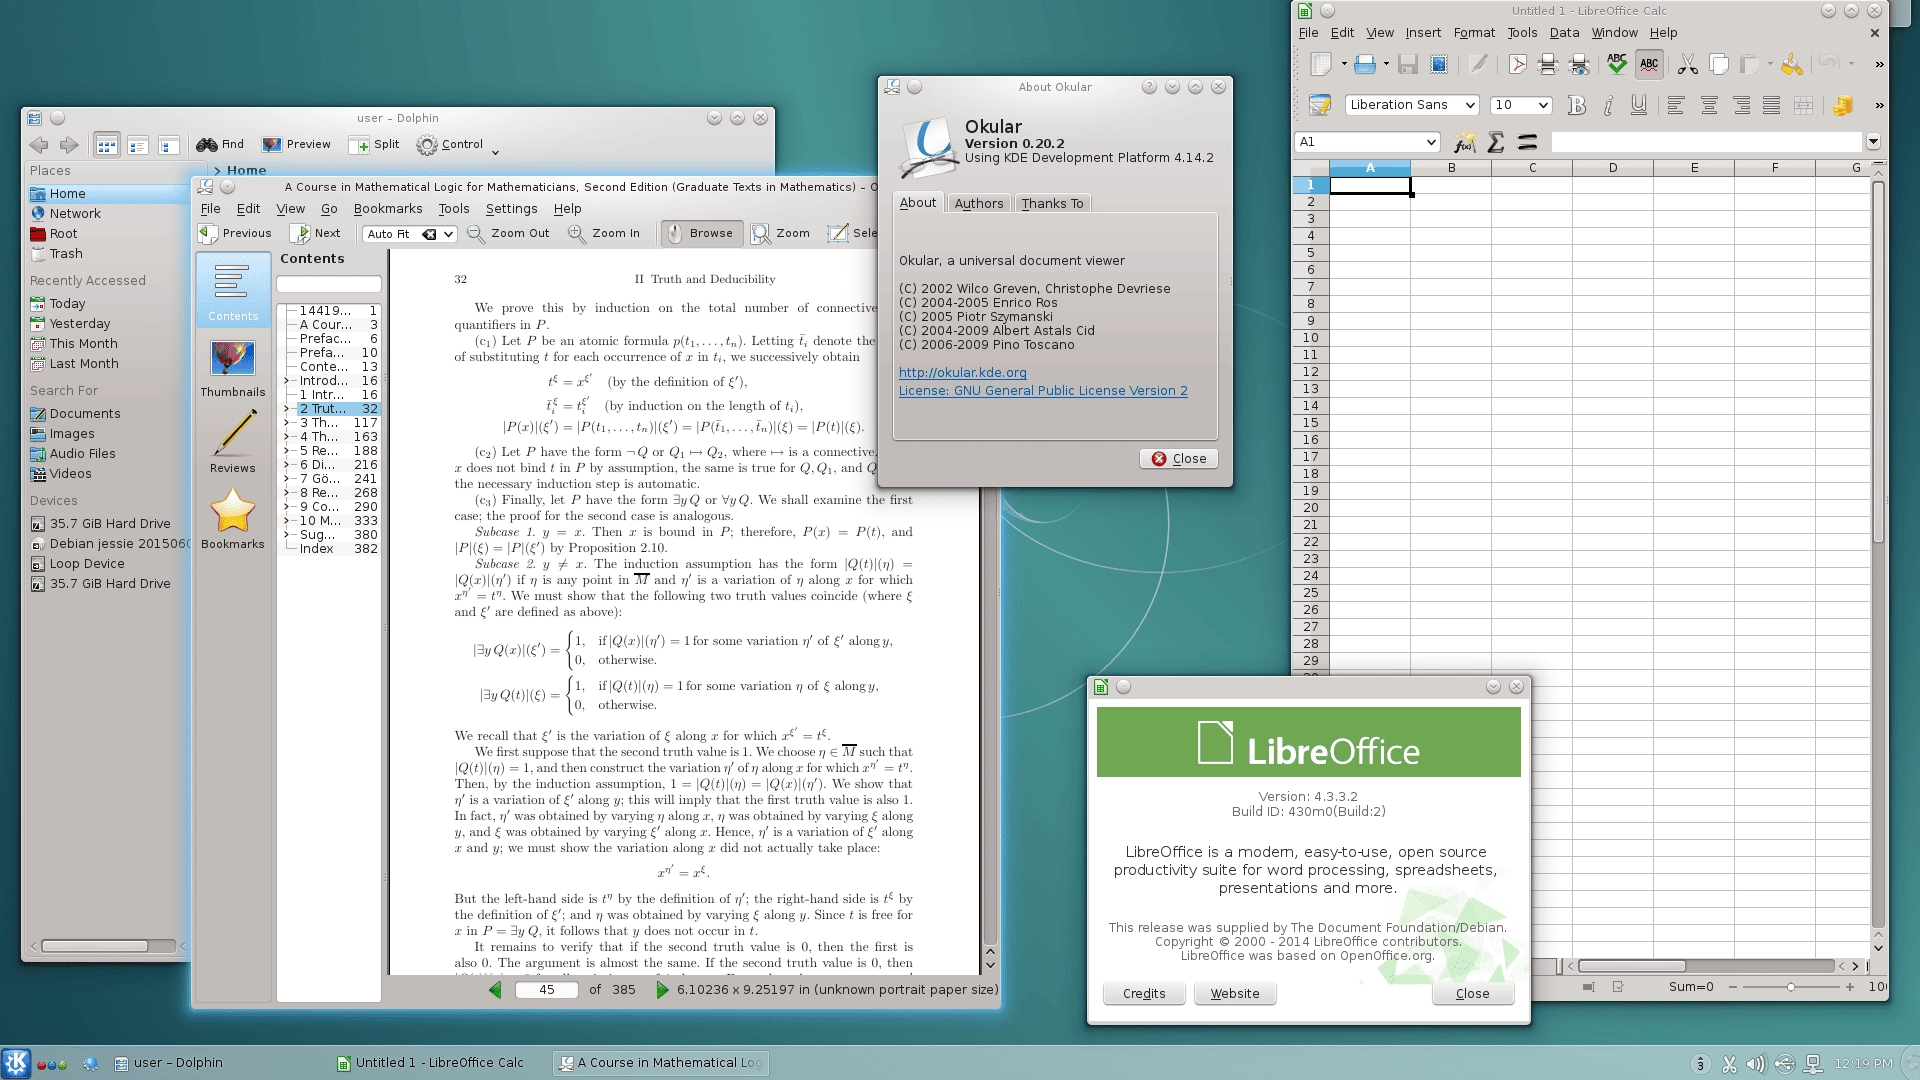
Task: Open the Control menu in Dolphin
Action: coord(457,145)
